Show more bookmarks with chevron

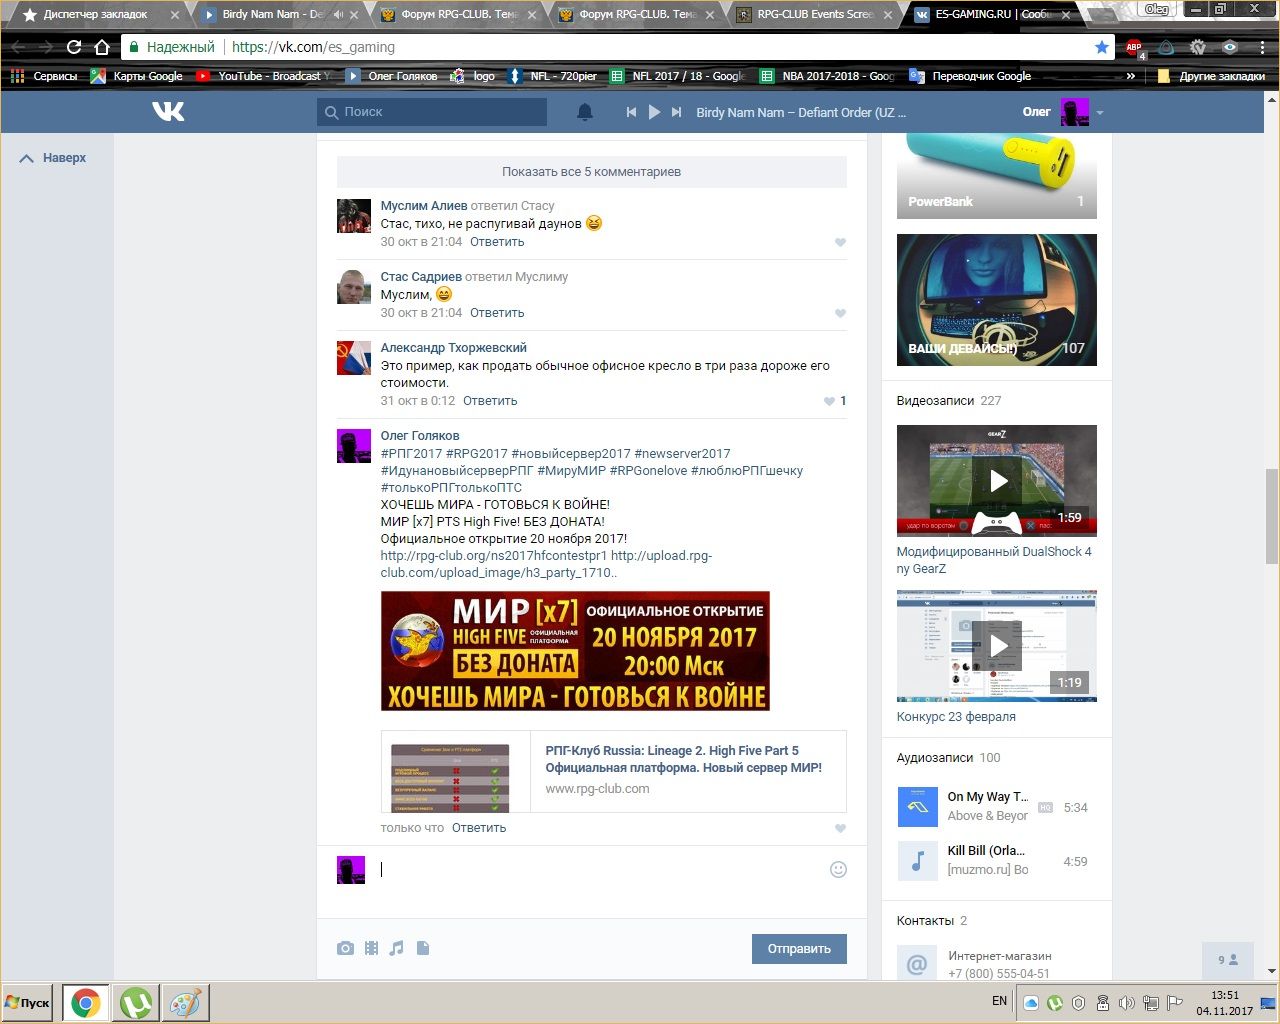[1131, 76]
